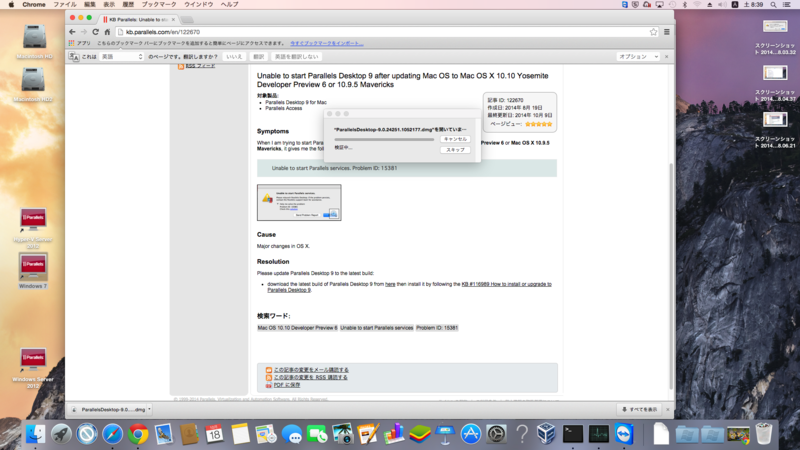Save the article as PDF link
This screenshot has height=450, width=800.
[287, 385]
